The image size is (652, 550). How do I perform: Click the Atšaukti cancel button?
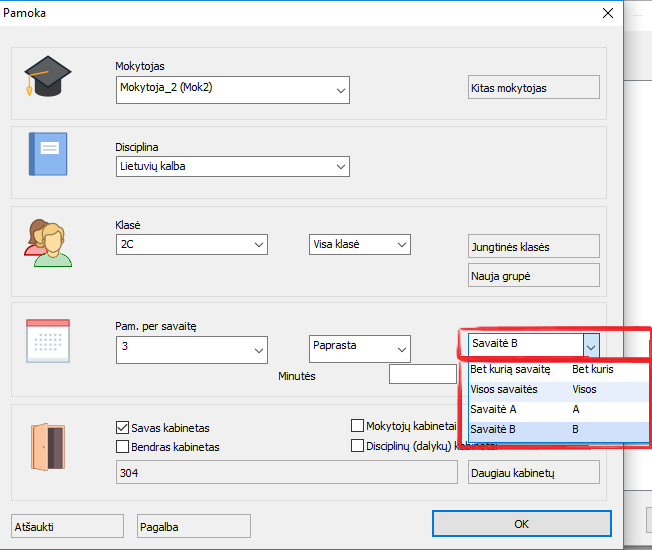click(x=67, y=526)
